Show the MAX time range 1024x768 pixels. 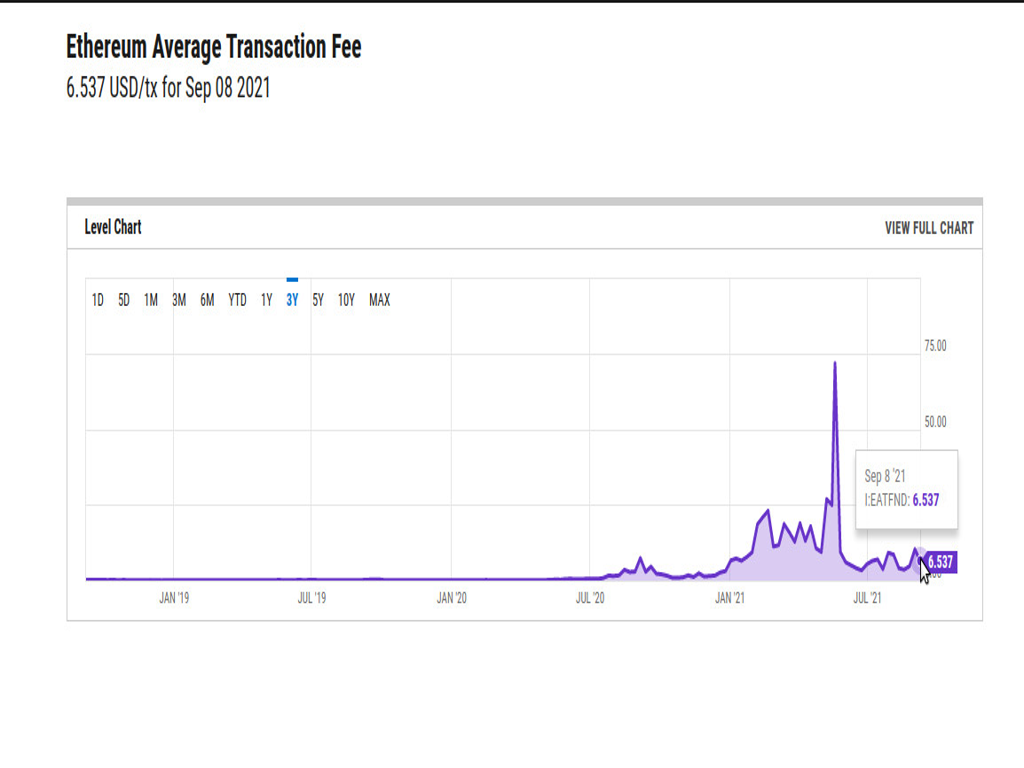pos(380,300)
